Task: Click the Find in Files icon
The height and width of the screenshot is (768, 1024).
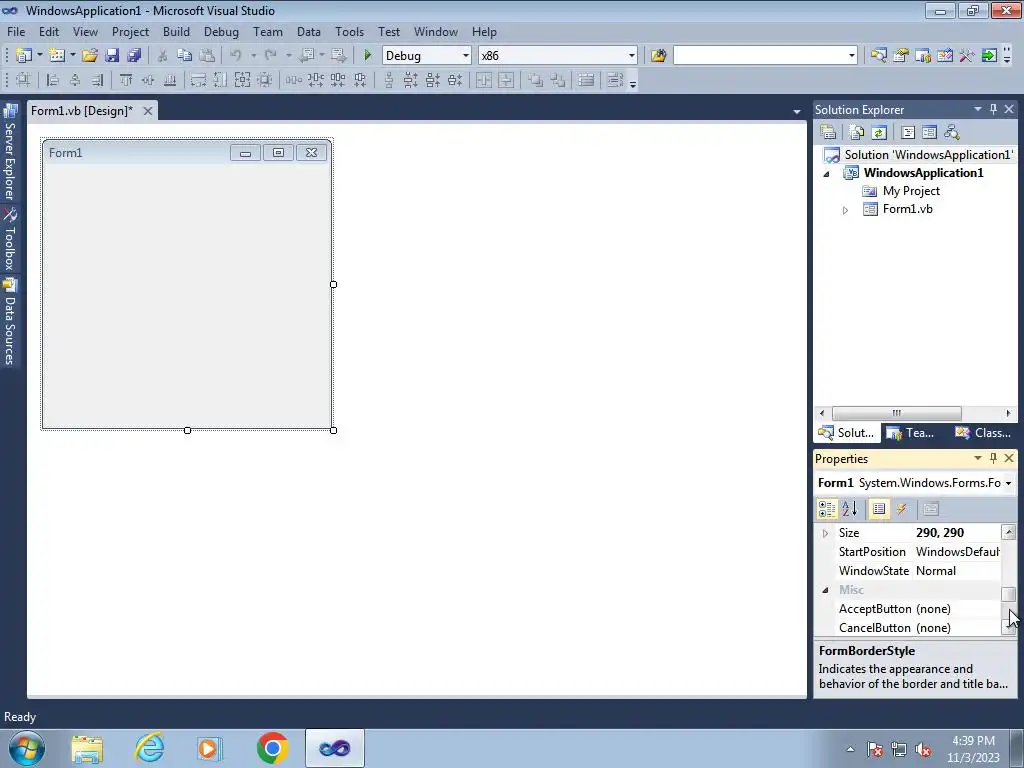Action: tap(658, 56)
